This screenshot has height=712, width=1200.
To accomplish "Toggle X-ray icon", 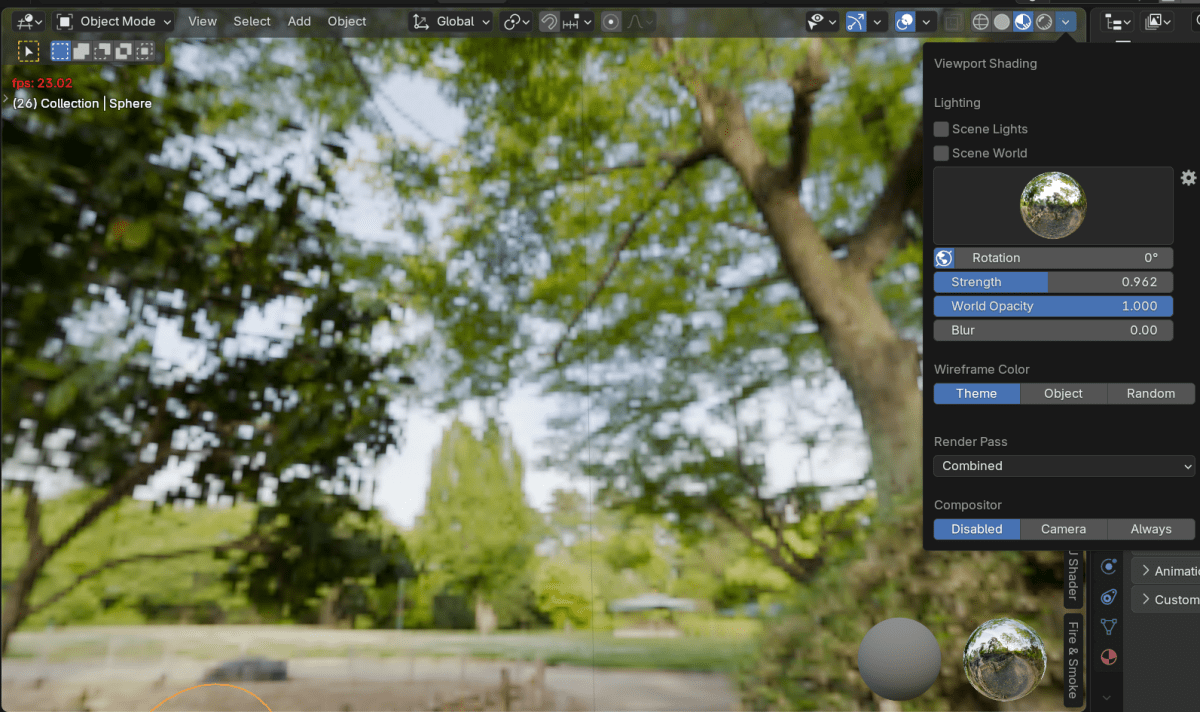I will coord(953,21).
